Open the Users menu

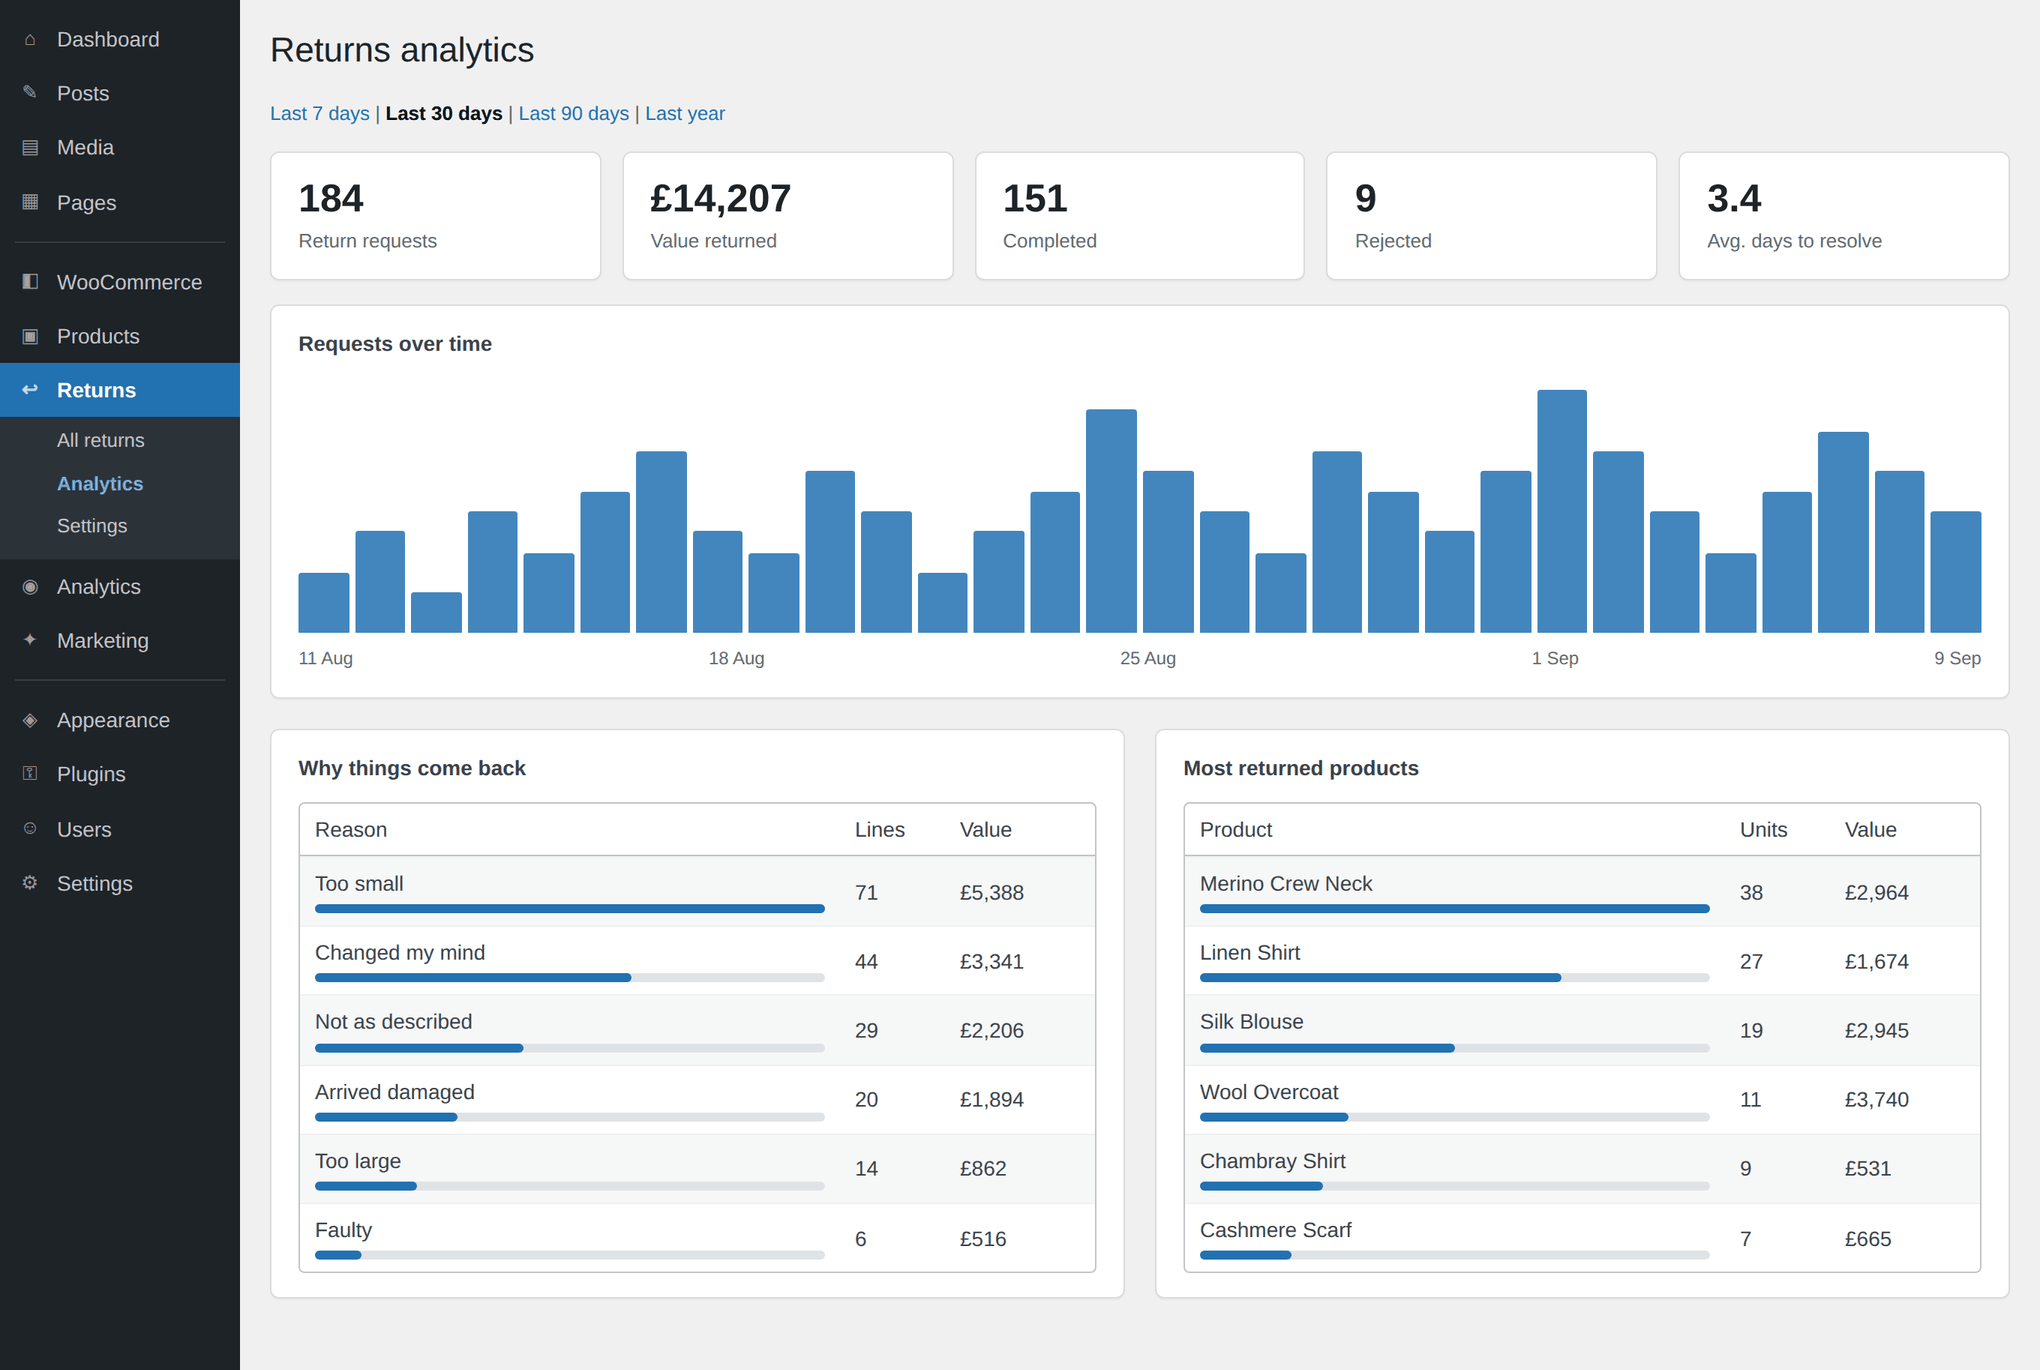click(x=120, y=829)
